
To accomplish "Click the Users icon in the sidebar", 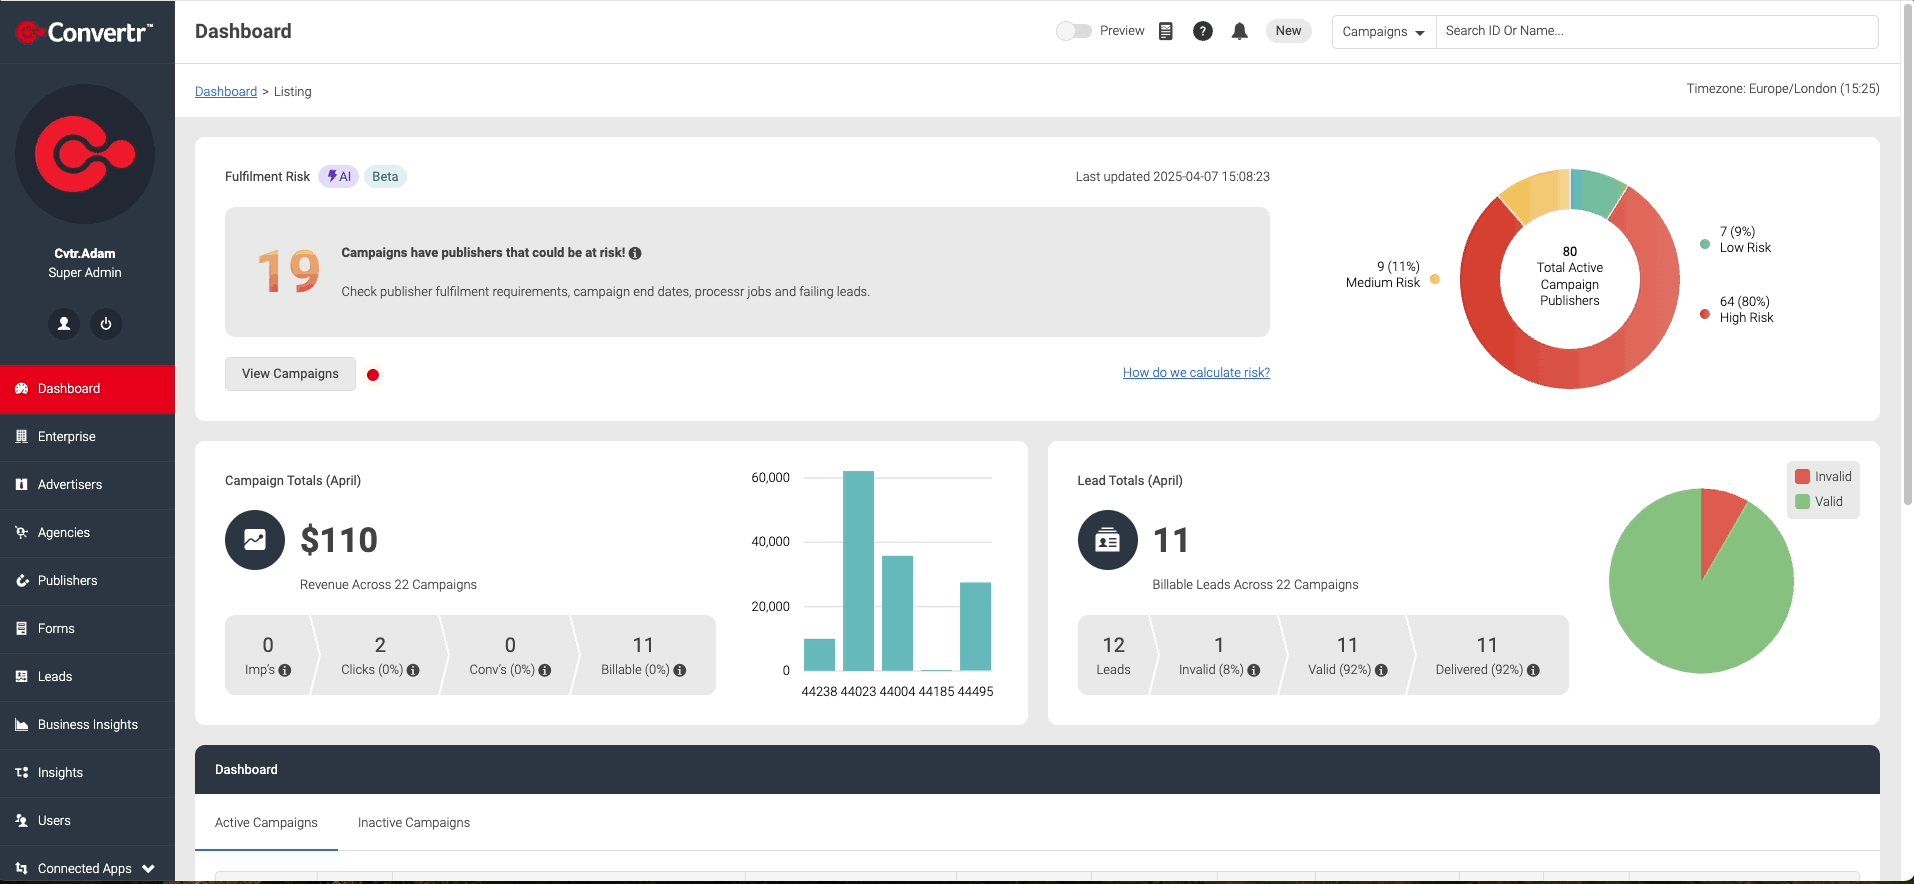I will click(21, 820).
